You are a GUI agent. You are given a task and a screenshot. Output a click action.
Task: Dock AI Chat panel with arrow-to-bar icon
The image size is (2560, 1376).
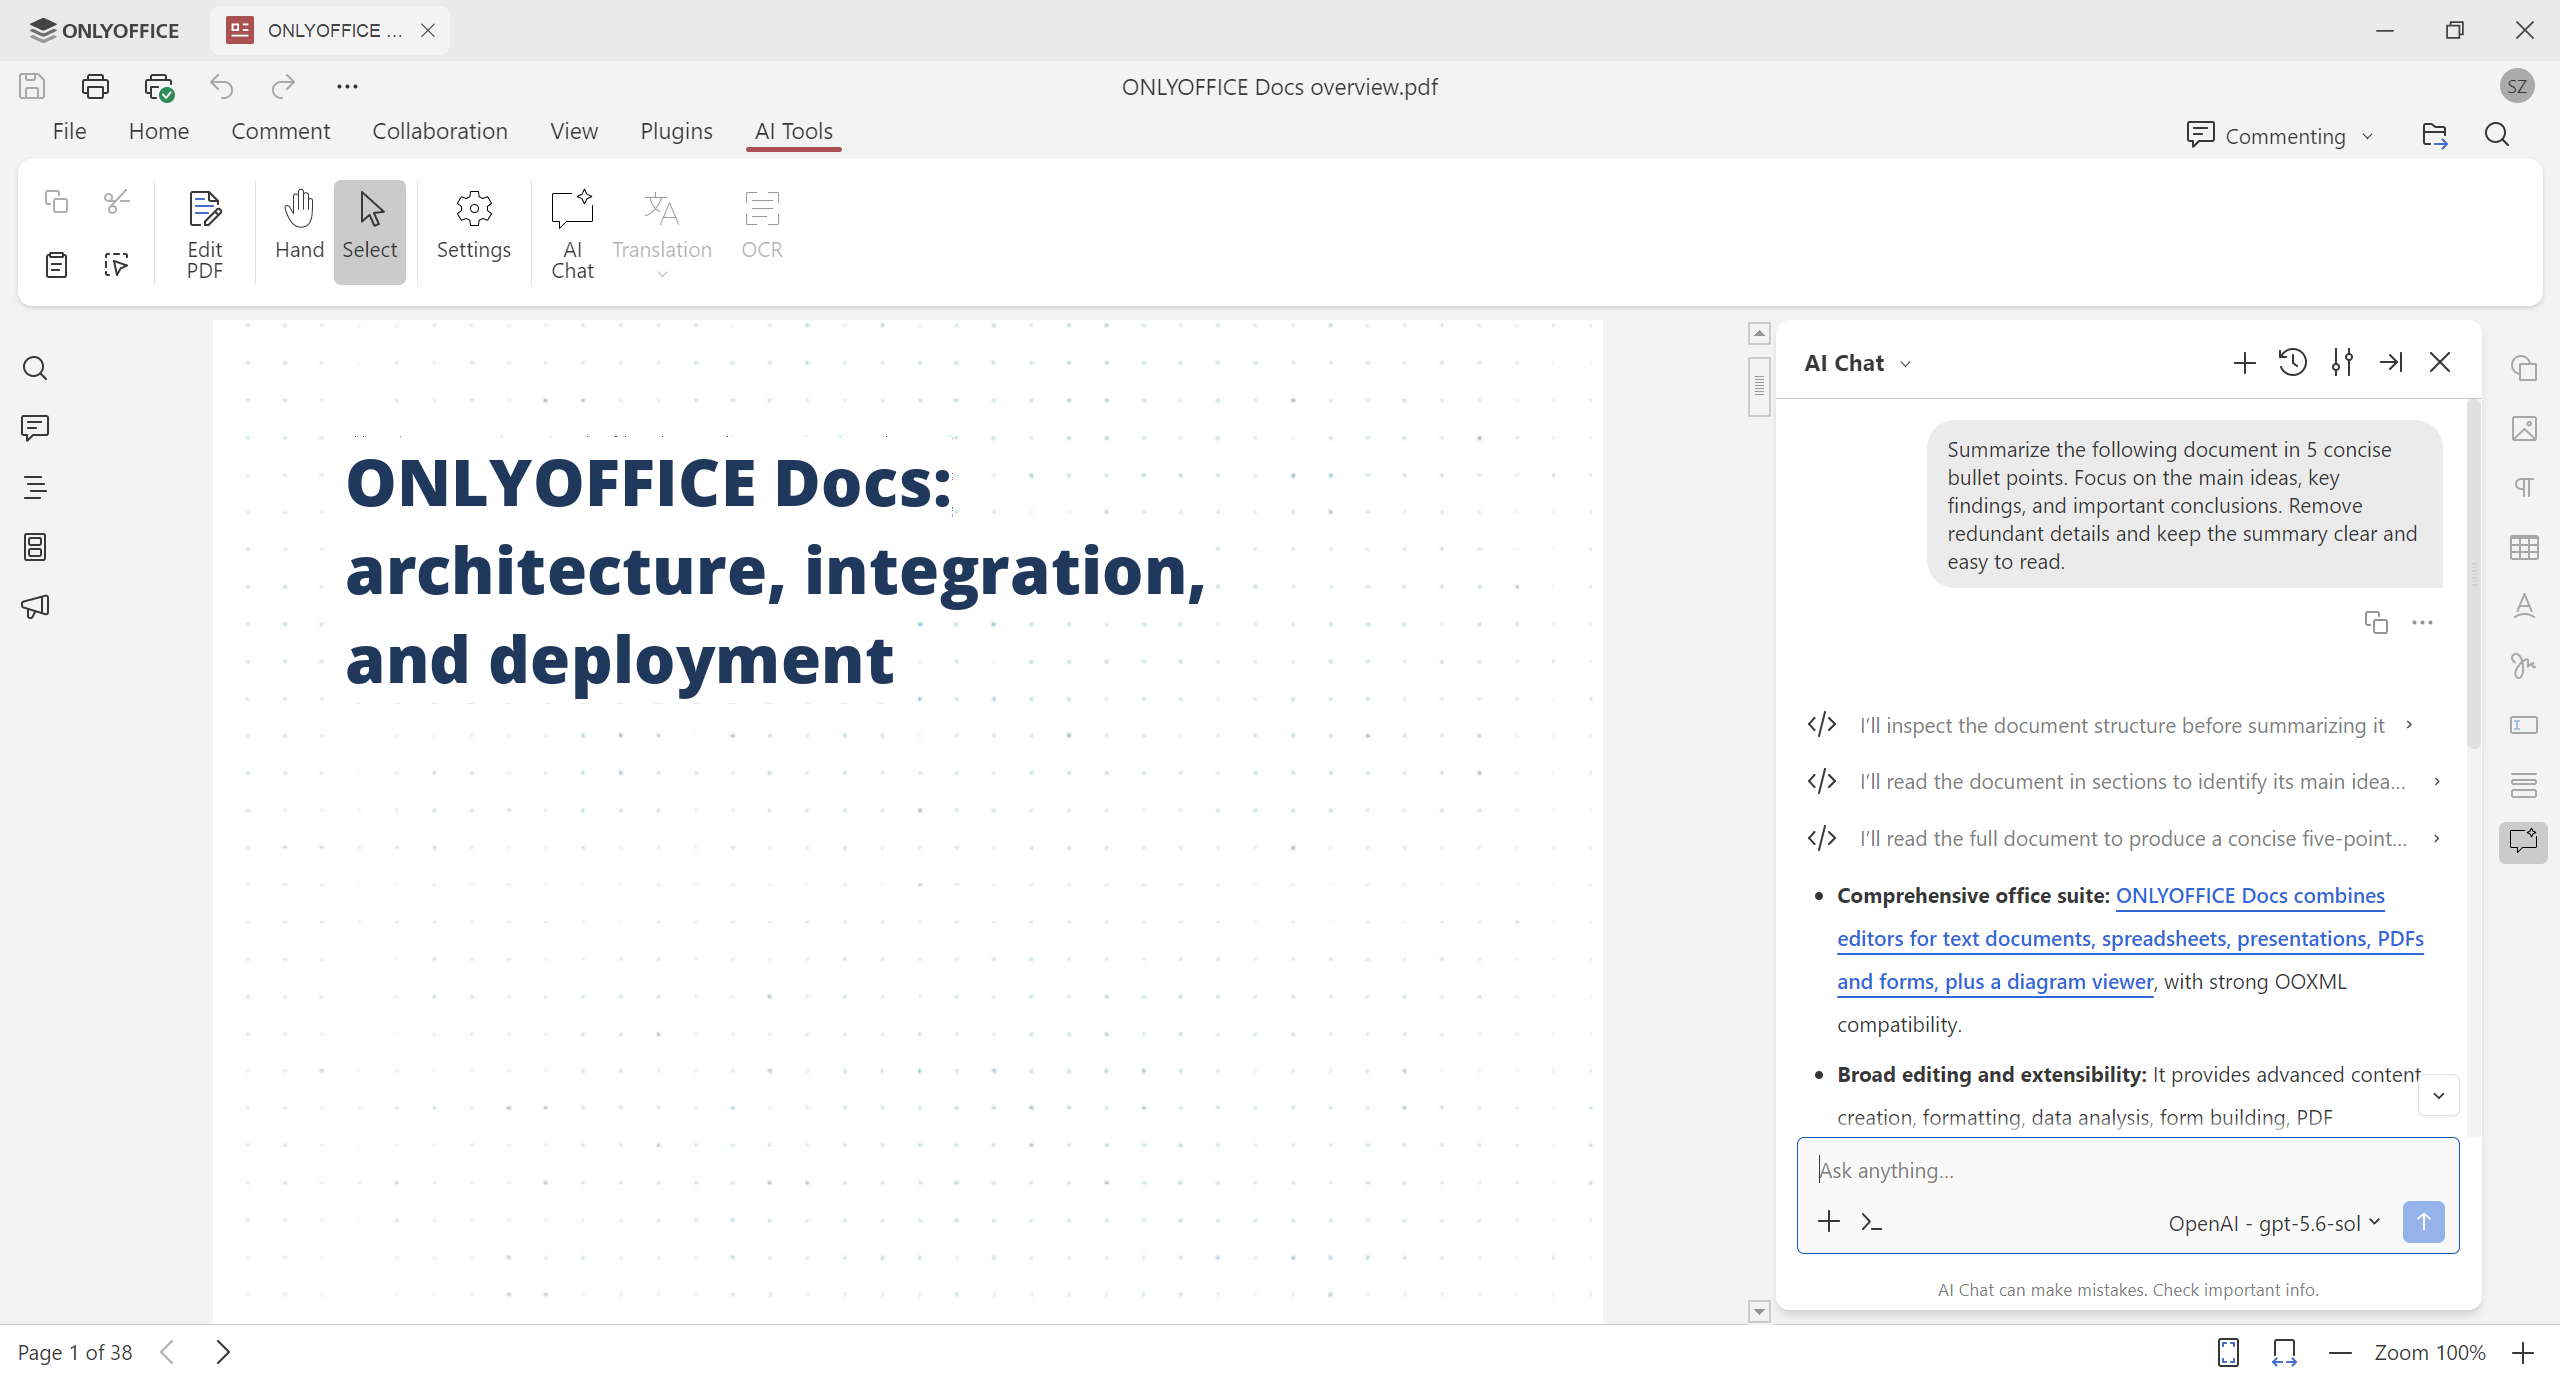click(2391, 362)
